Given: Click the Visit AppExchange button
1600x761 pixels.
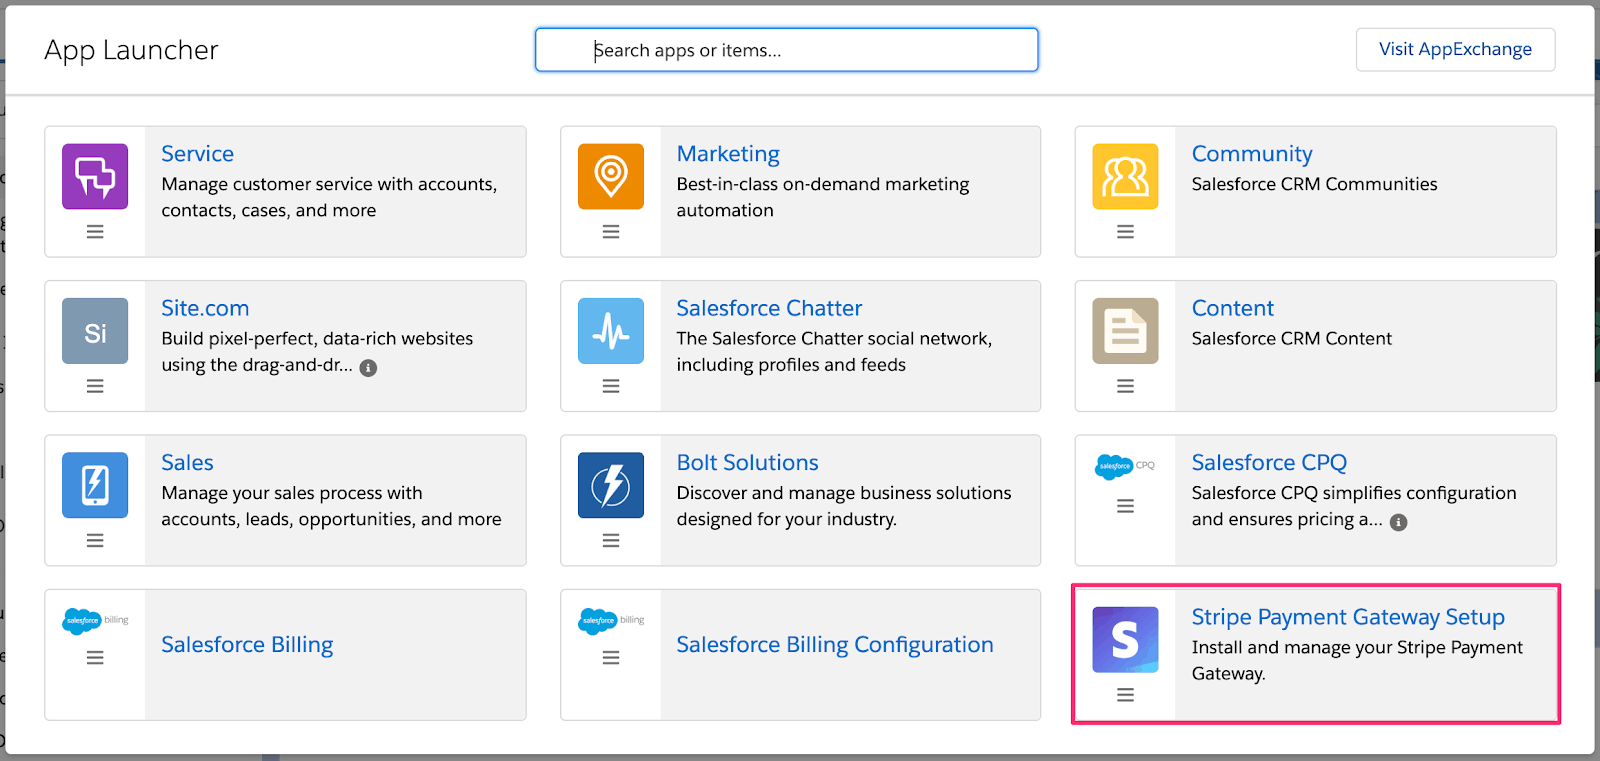Looking at the screenshot, I should (1455, 49).
